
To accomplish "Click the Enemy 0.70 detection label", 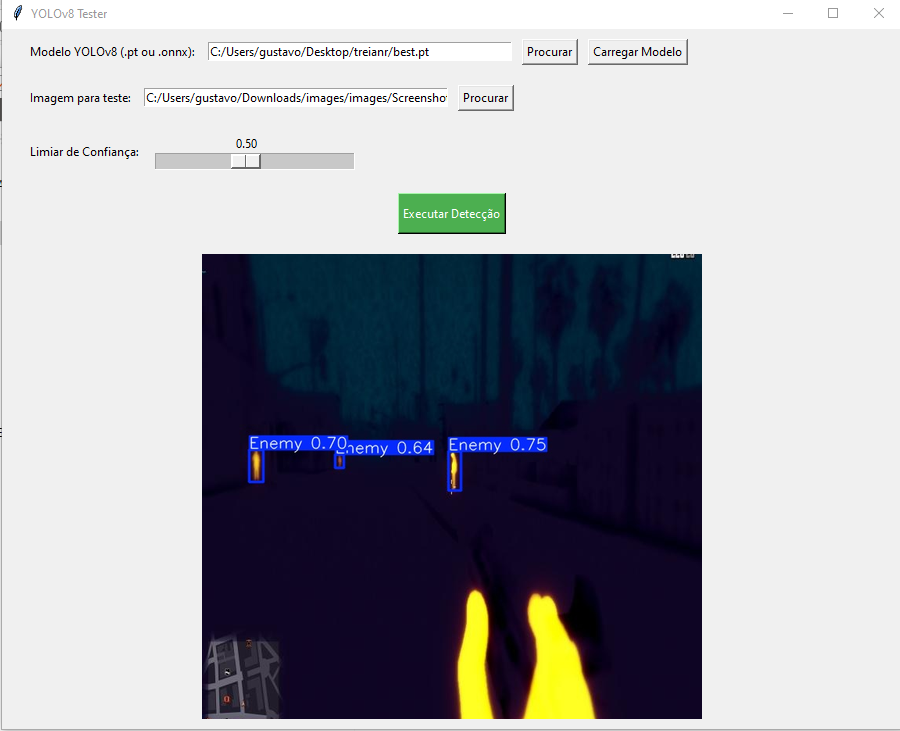I will coord(298,443).
